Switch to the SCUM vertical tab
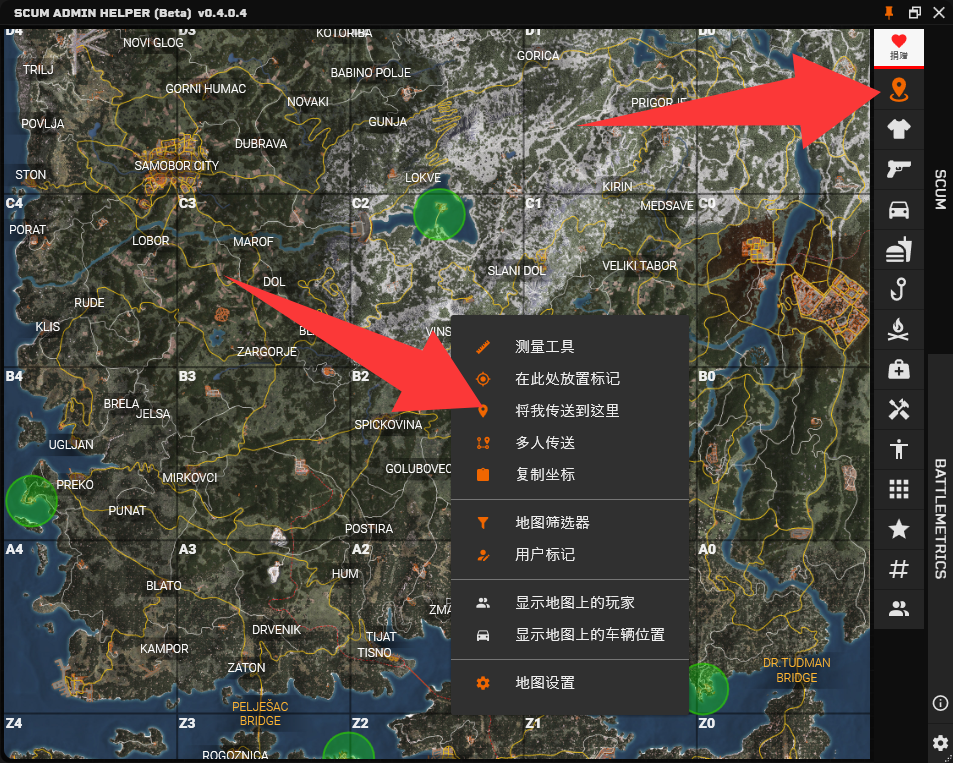 [x=940, y=190]
